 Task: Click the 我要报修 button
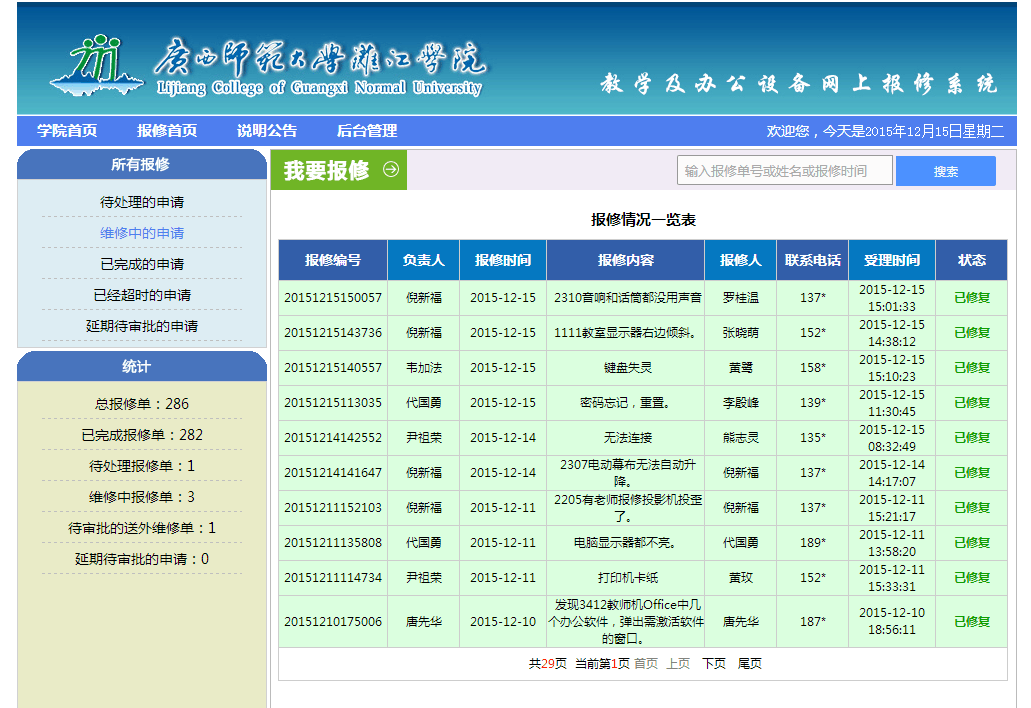pos(327,170)
